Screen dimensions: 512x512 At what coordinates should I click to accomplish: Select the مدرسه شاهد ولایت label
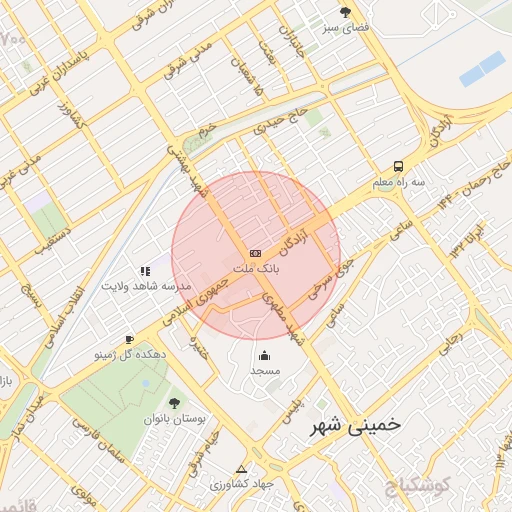coord(146,286)
